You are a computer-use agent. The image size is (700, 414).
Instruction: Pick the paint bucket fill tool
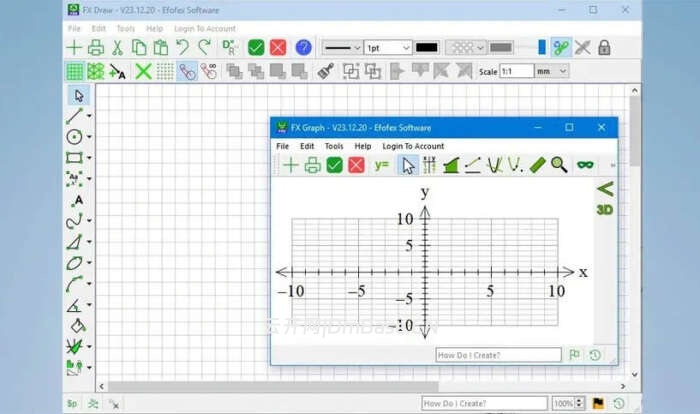click(x=75, y=326)
